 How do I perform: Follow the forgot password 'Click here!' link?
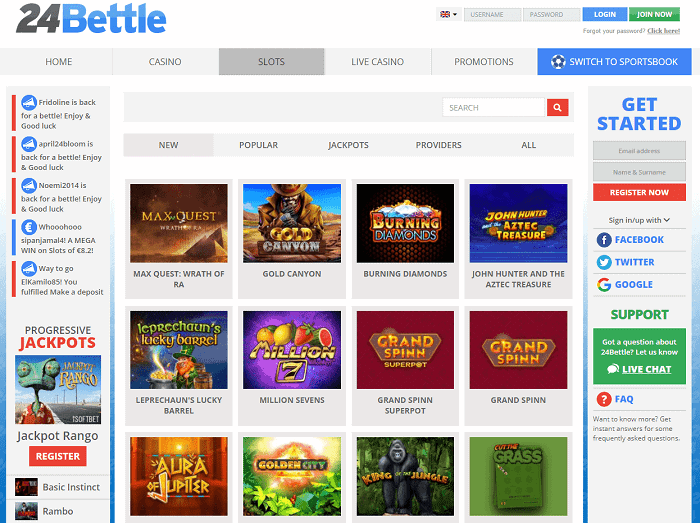click(x=663, y=31)
